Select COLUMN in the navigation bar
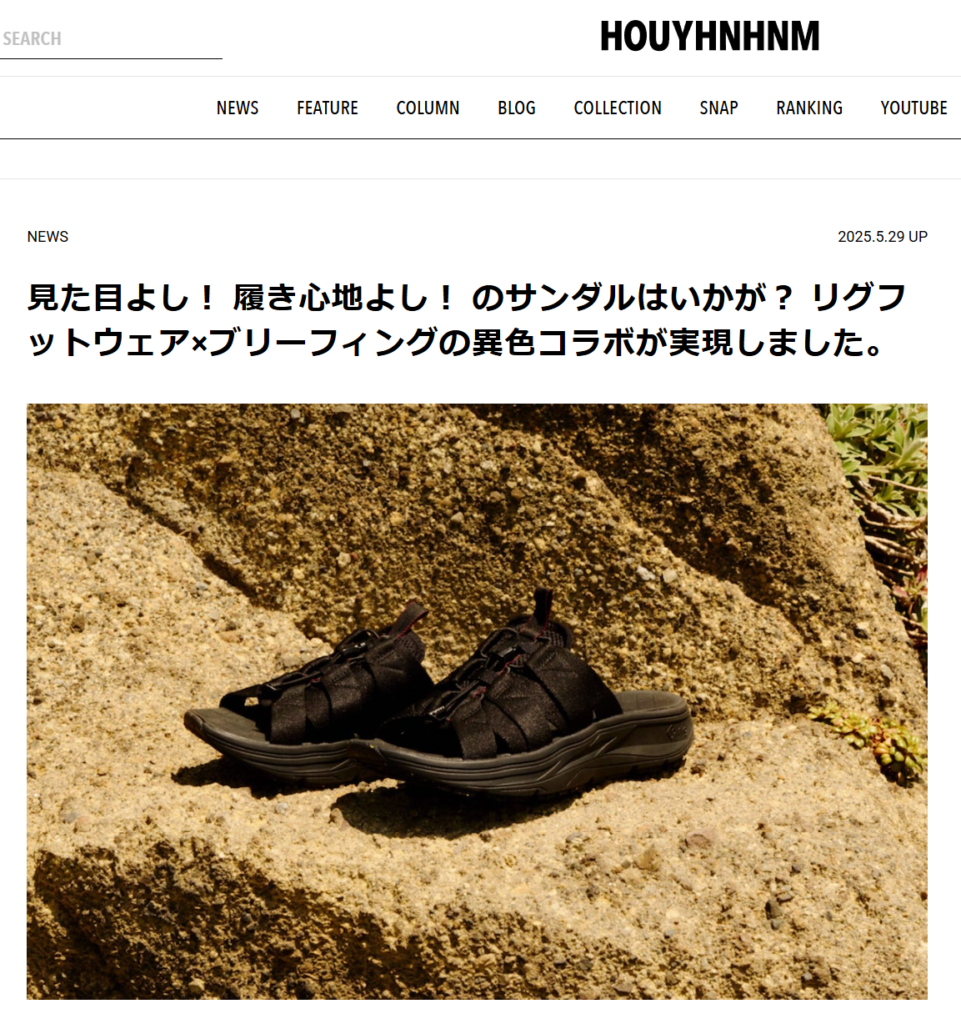The image size is (961, 1024). click(x=428, y=108)
